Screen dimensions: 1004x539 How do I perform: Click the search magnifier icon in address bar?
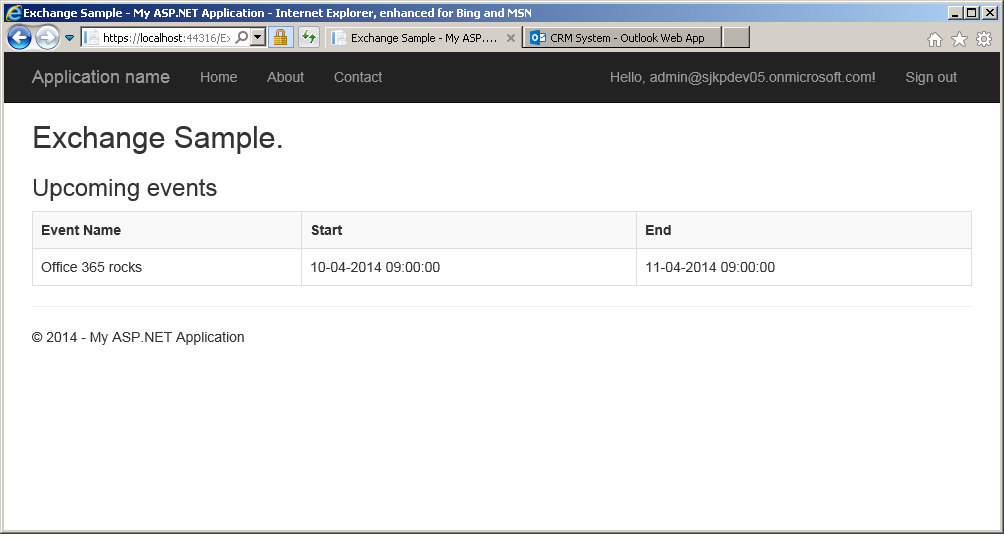tap(241, 38)
